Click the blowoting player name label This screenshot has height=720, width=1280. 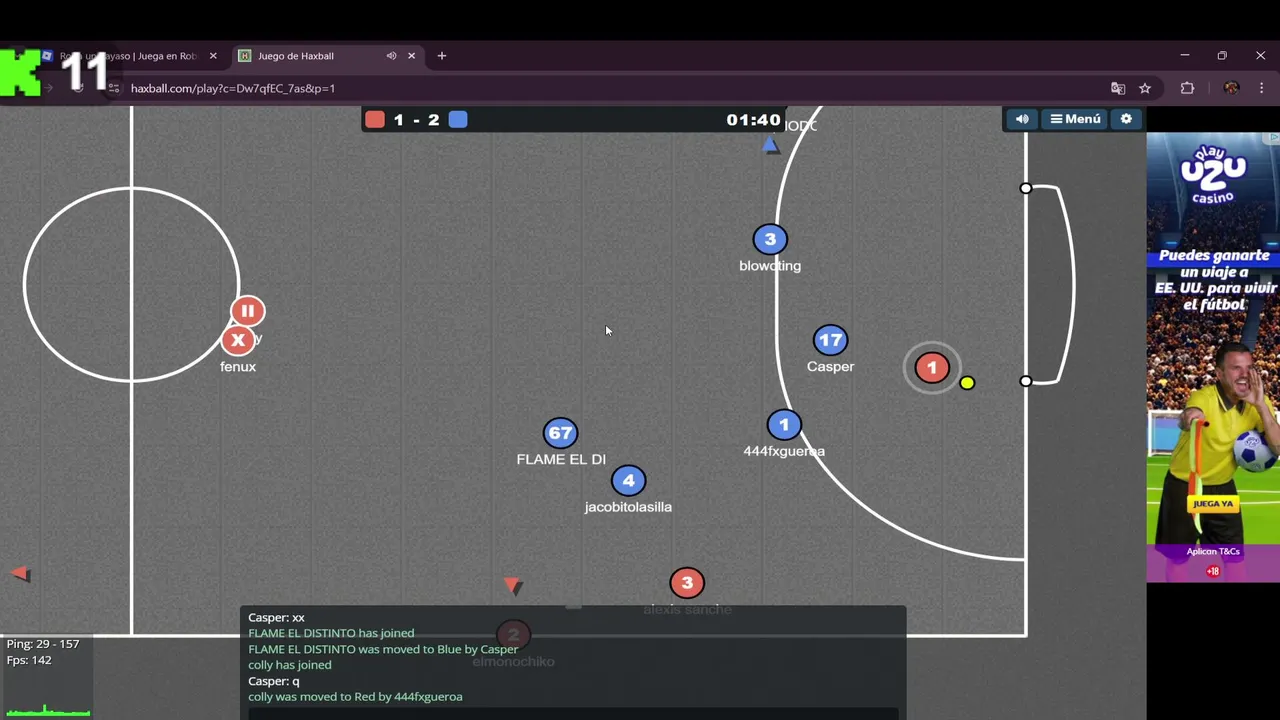tap(770, 265)
